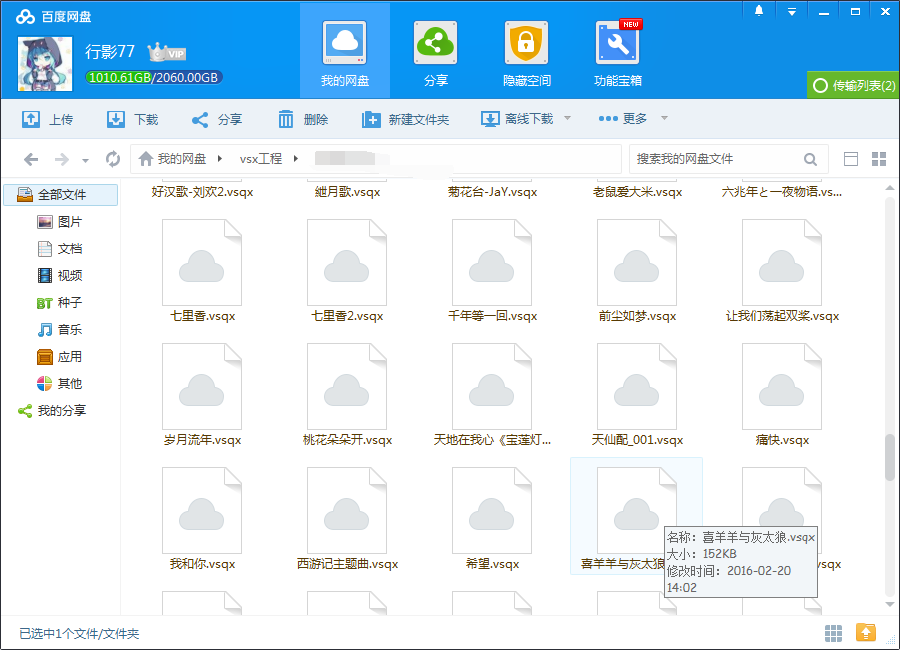900x650 pixels.
Task: Go back with the left arrow
Action: click(x=31, y=159)
